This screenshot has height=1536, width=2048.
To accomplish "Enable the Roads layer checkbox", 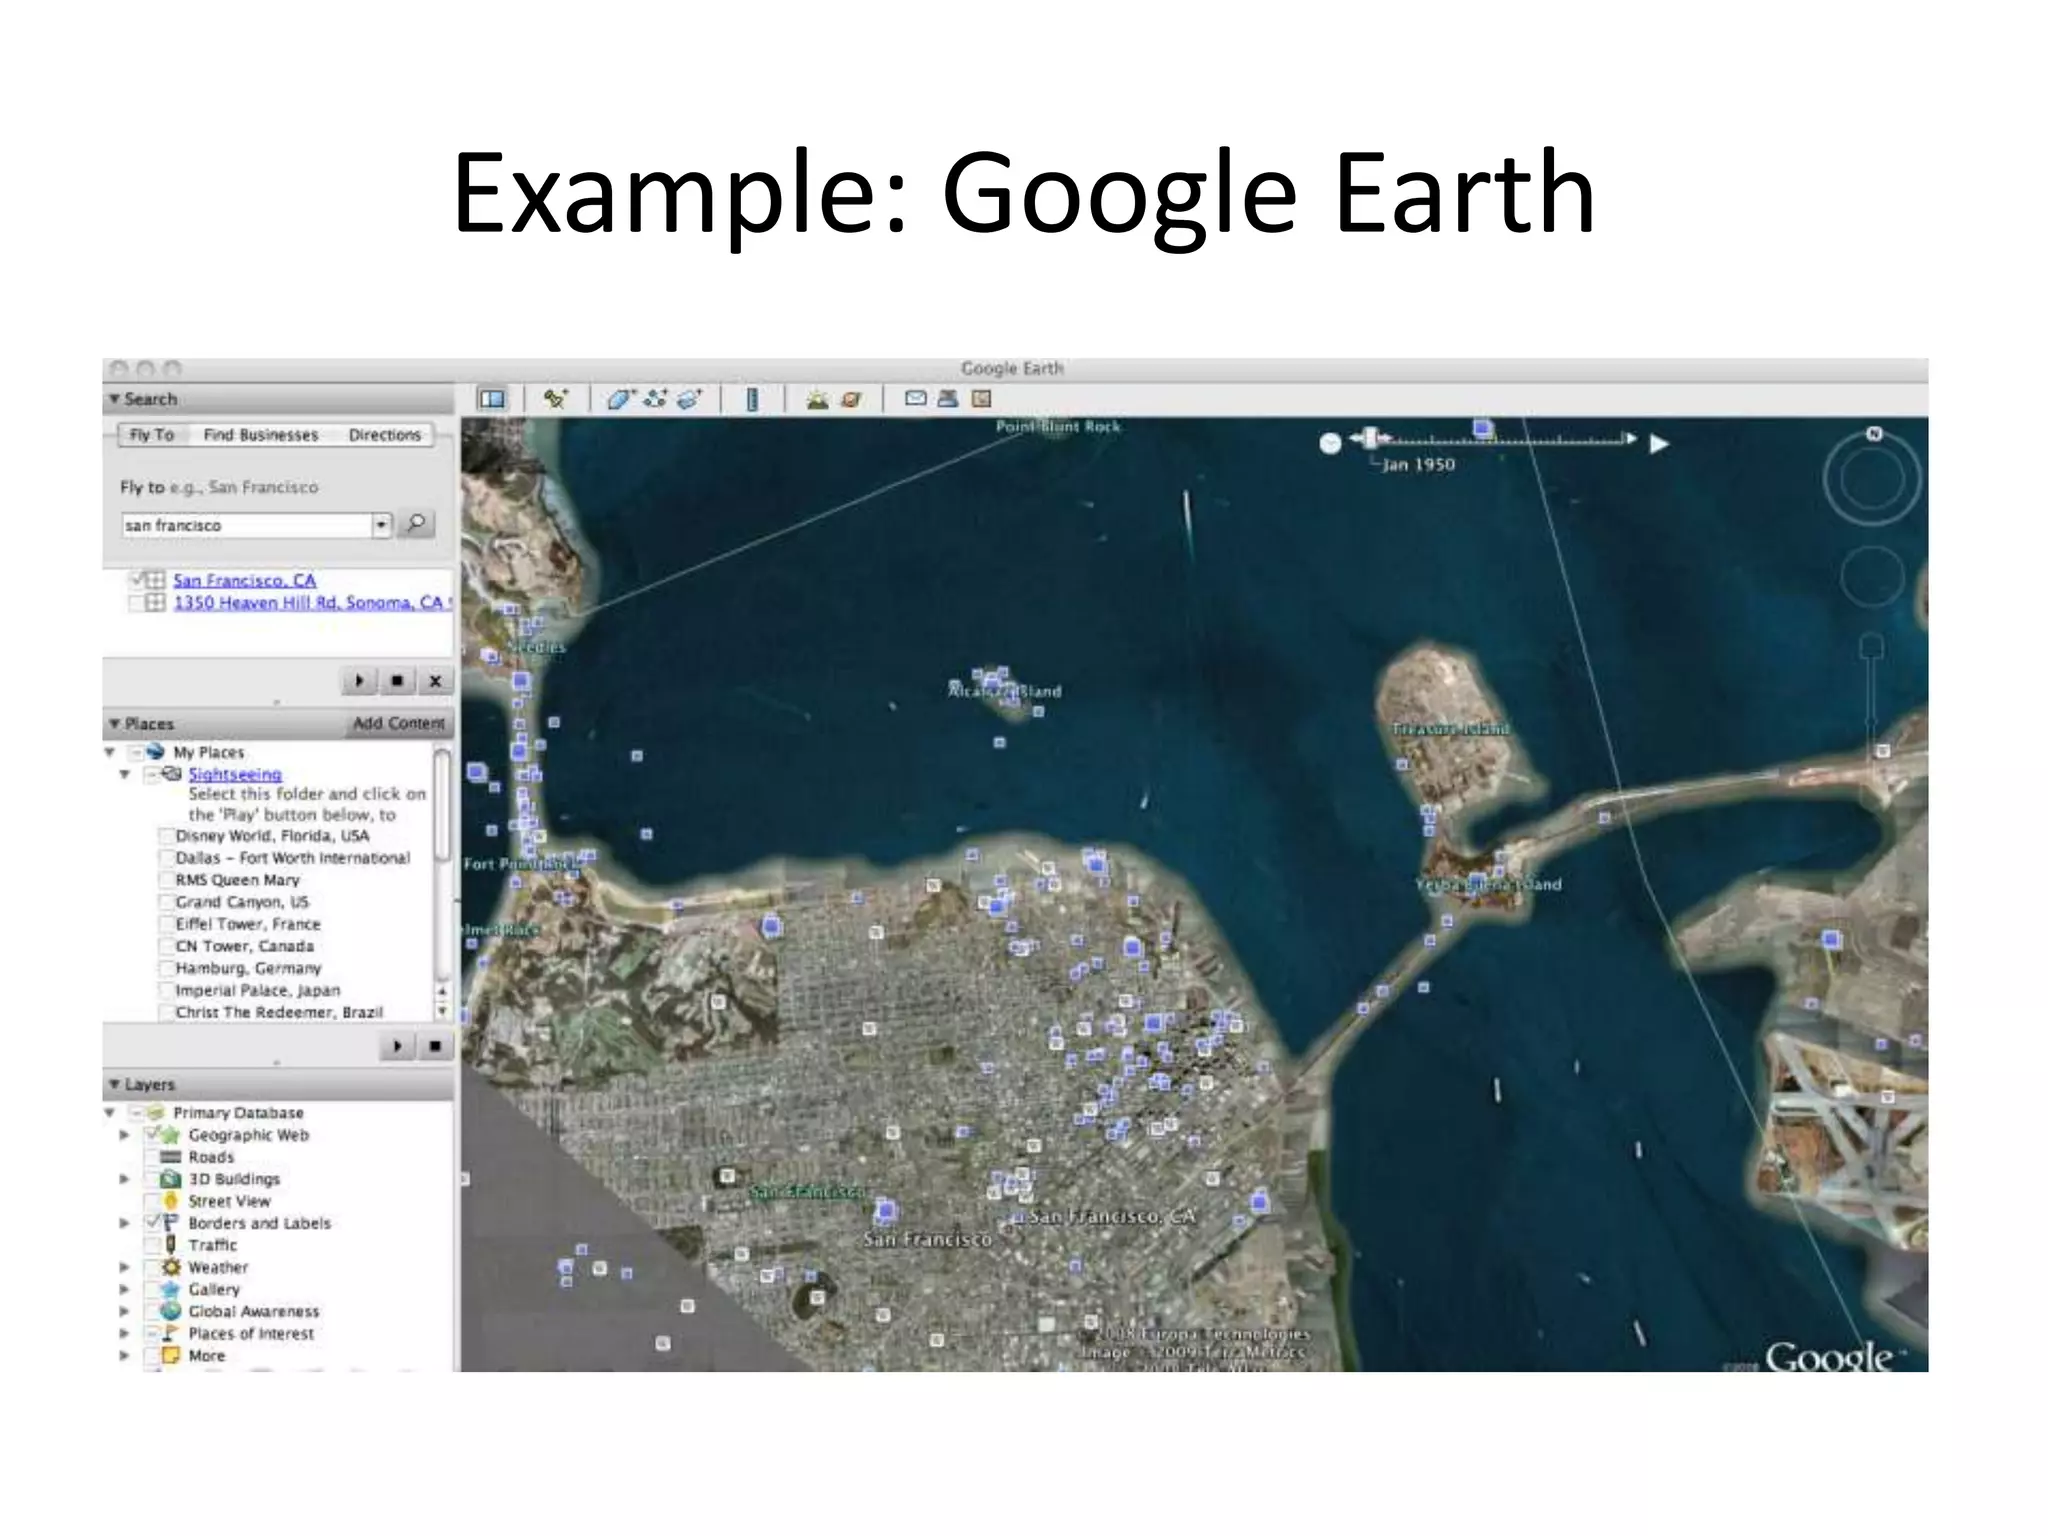I will click(153, 1157).
